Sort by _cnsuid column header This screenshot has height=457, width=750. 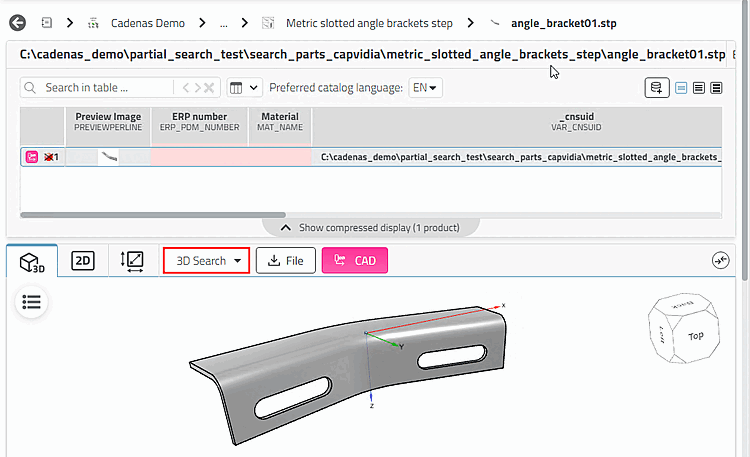click(x=517, y=126)
